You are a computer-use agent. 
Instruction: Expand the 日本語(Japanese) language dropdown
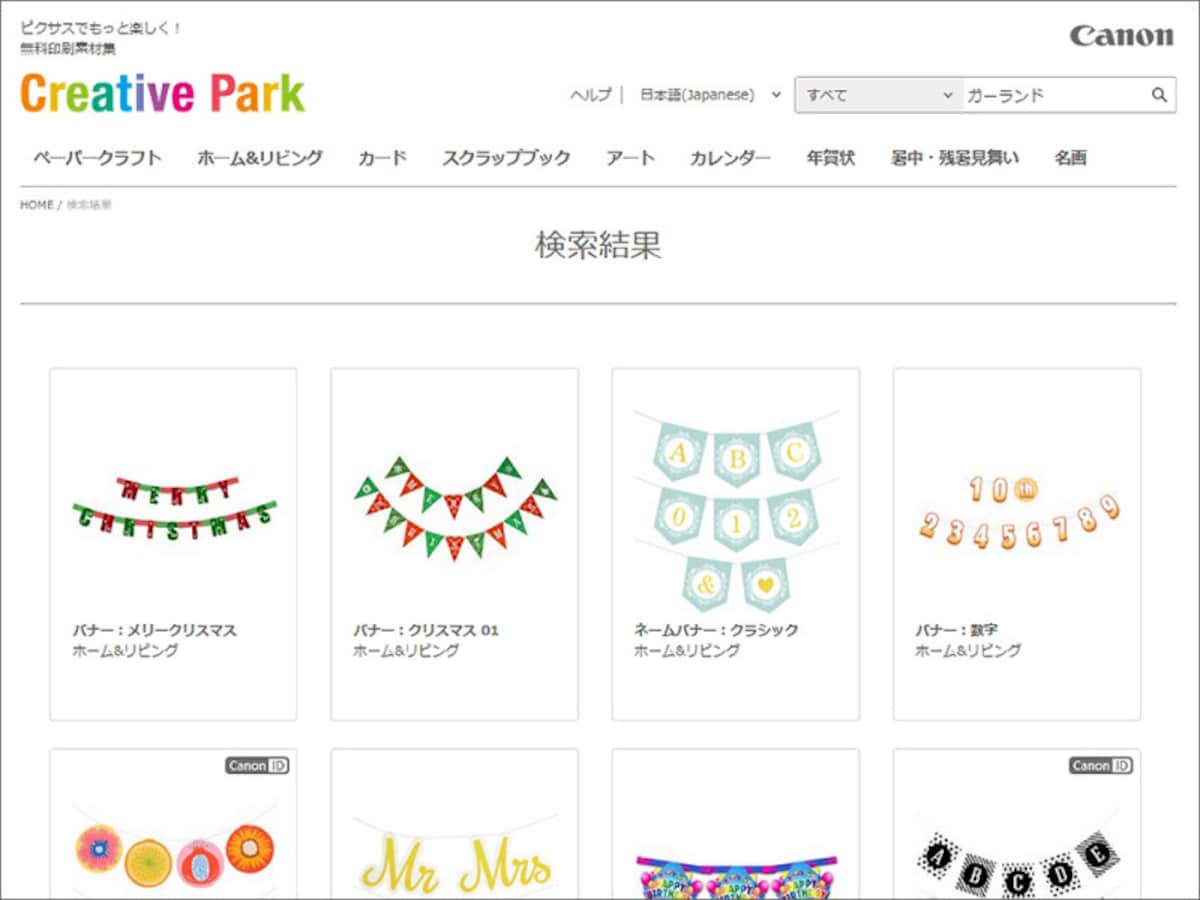(x=710, y=95)
